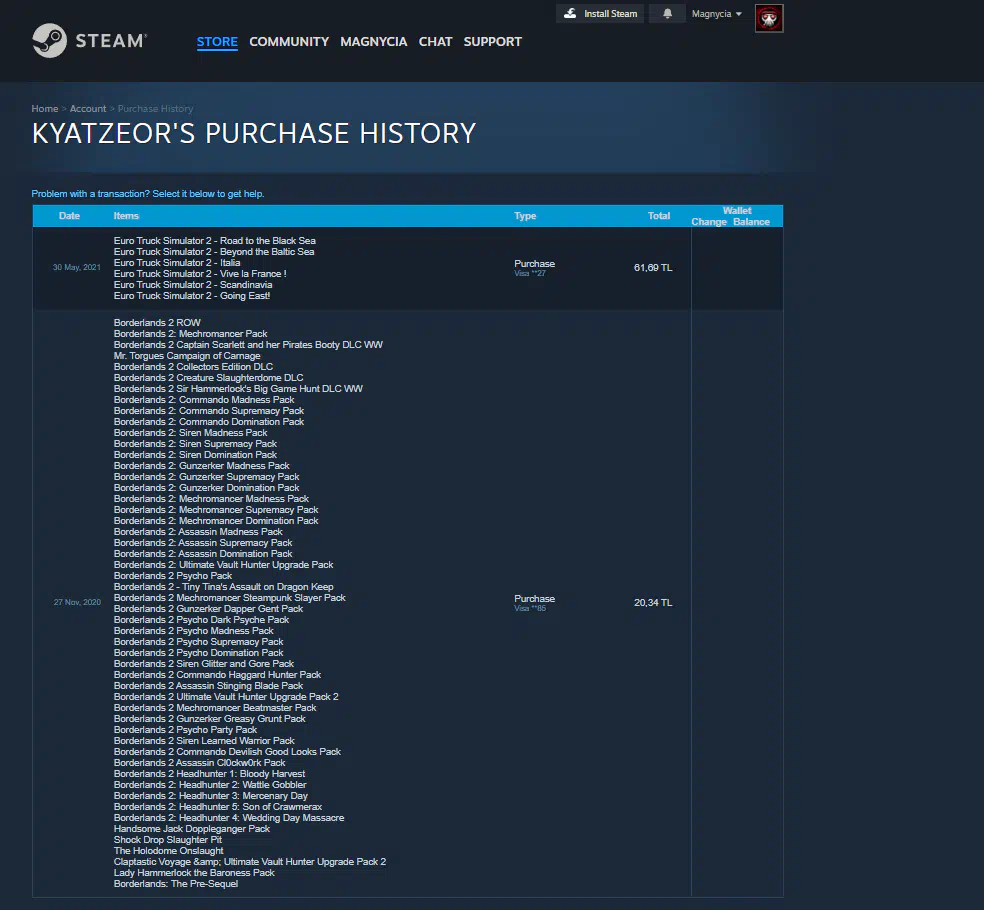Click the Visa **86 payment text
984x910 pixels.
pyautogui.click(x=530, y=609)
